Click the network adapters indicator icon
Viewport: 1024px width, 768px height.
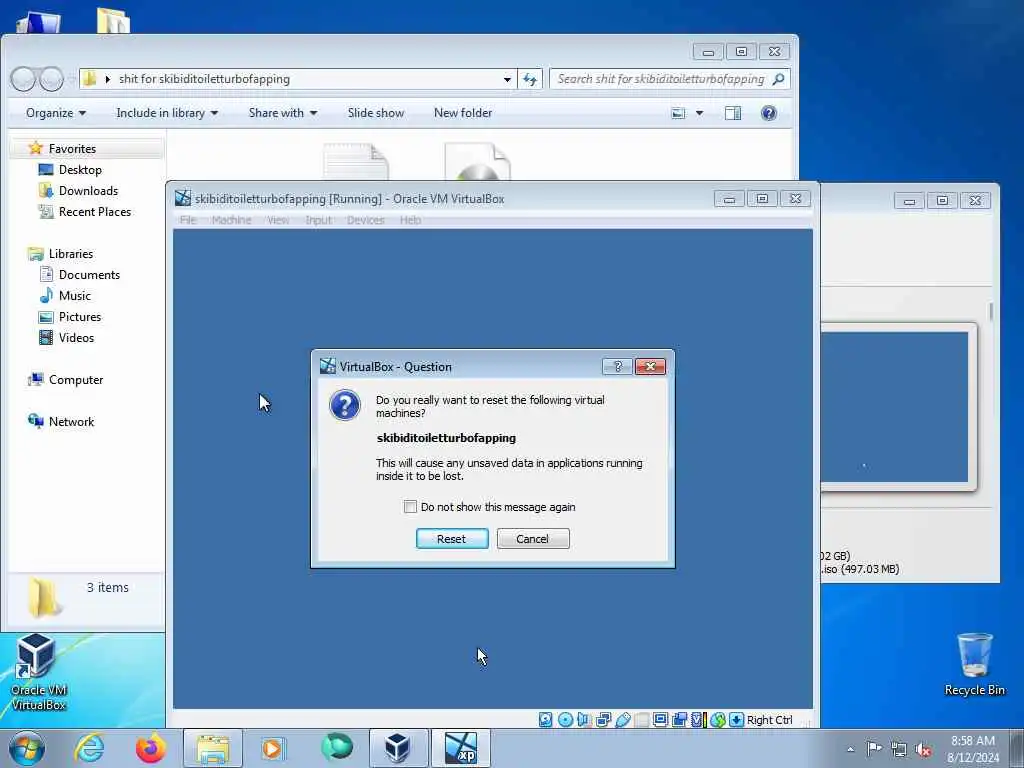tap(603, 720)
